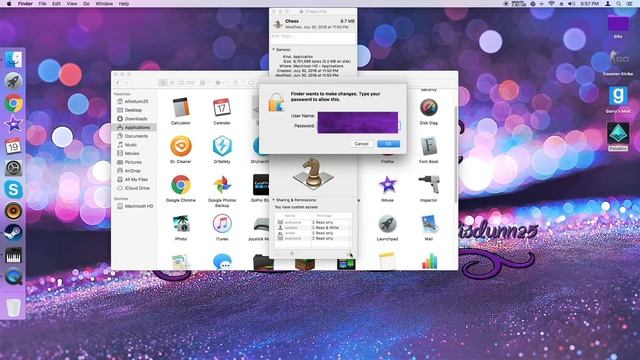Click OK in the password dialog
This screenshot has width=640, height=360.
[389, 144]
